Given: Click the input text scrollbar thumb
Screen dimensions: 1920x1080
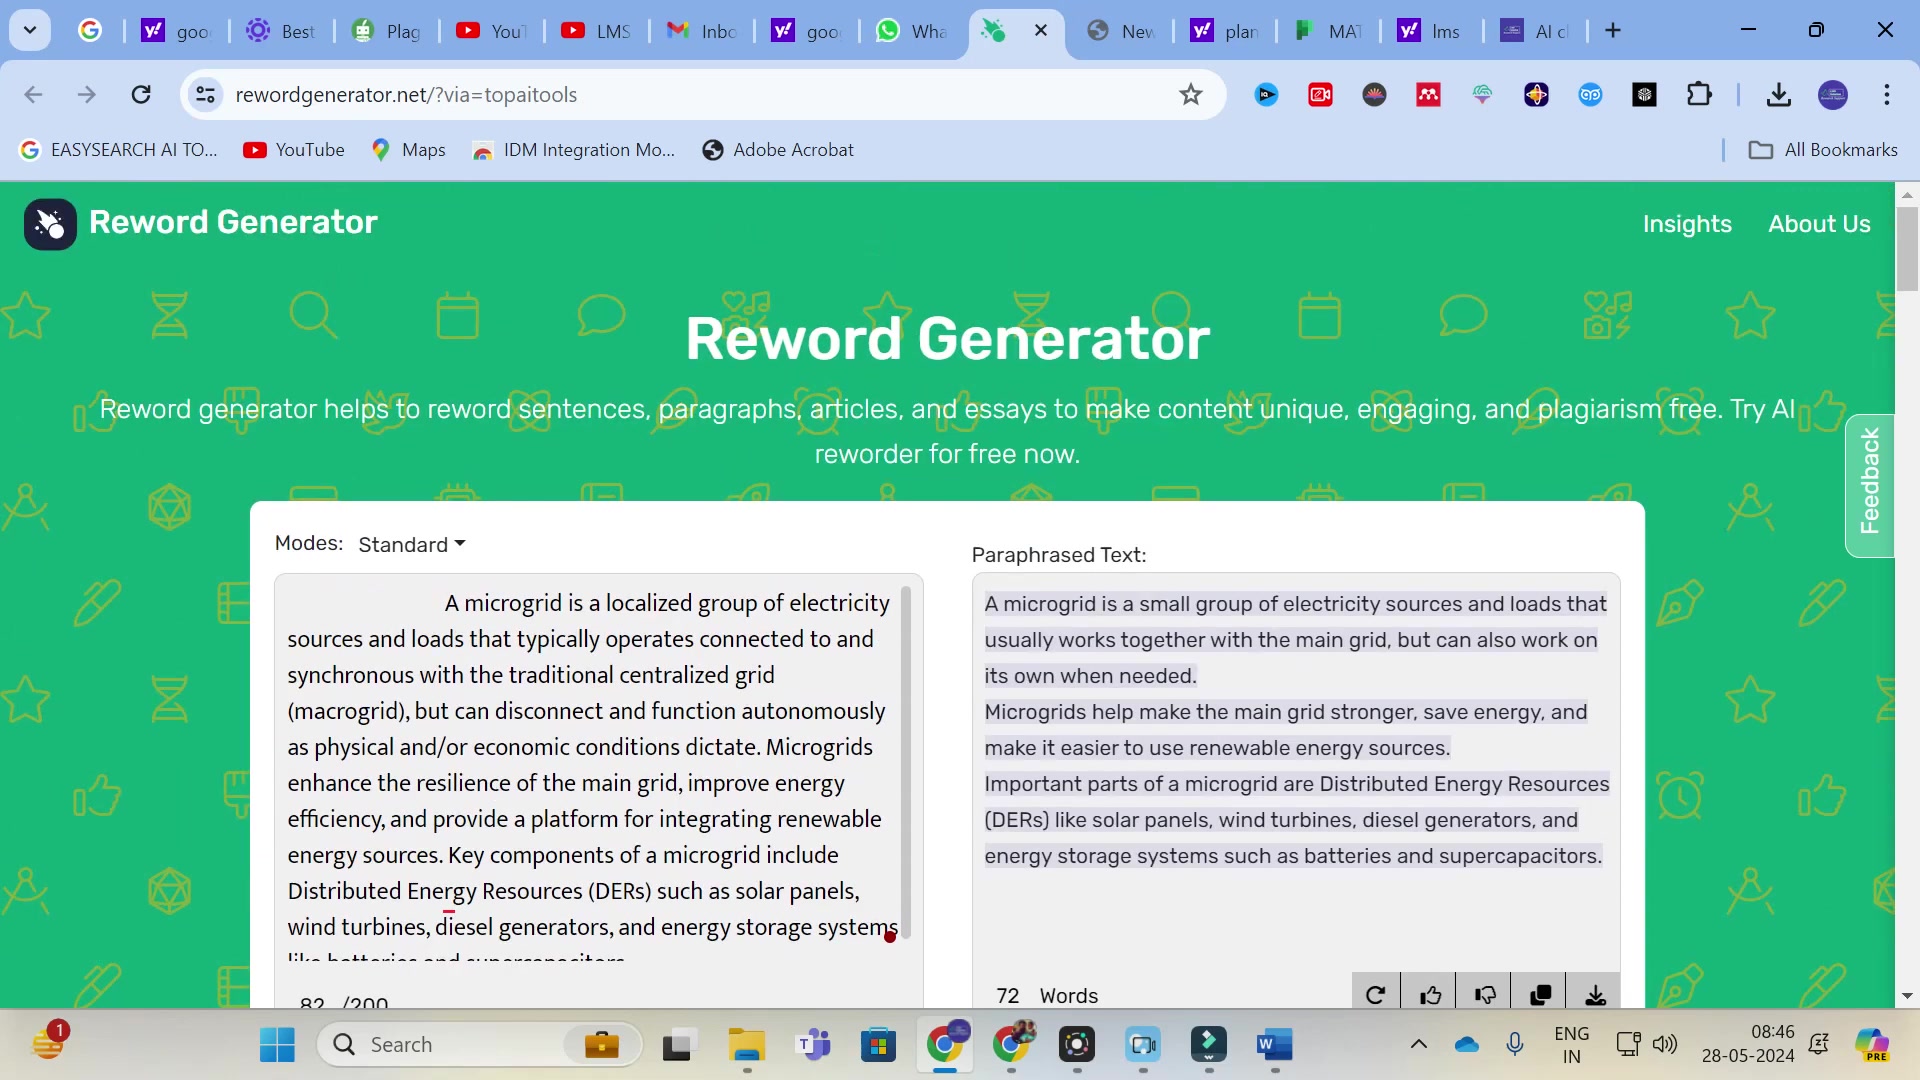Looking at the screenshot, I should point(906,762).
